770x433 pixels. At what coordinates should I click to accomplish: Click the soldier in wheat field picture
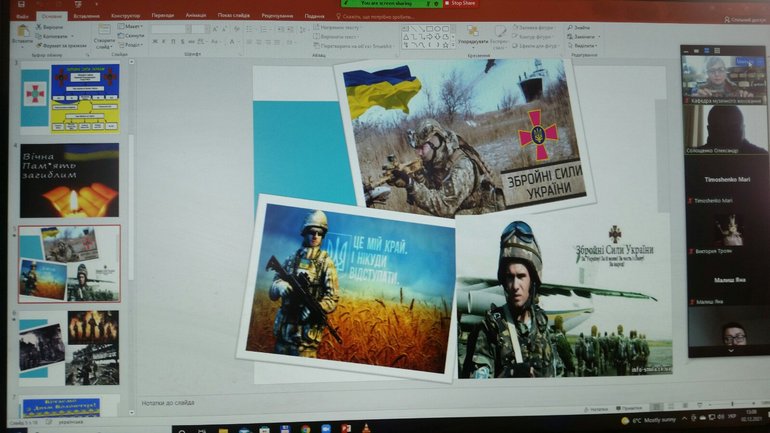(347, 288)
